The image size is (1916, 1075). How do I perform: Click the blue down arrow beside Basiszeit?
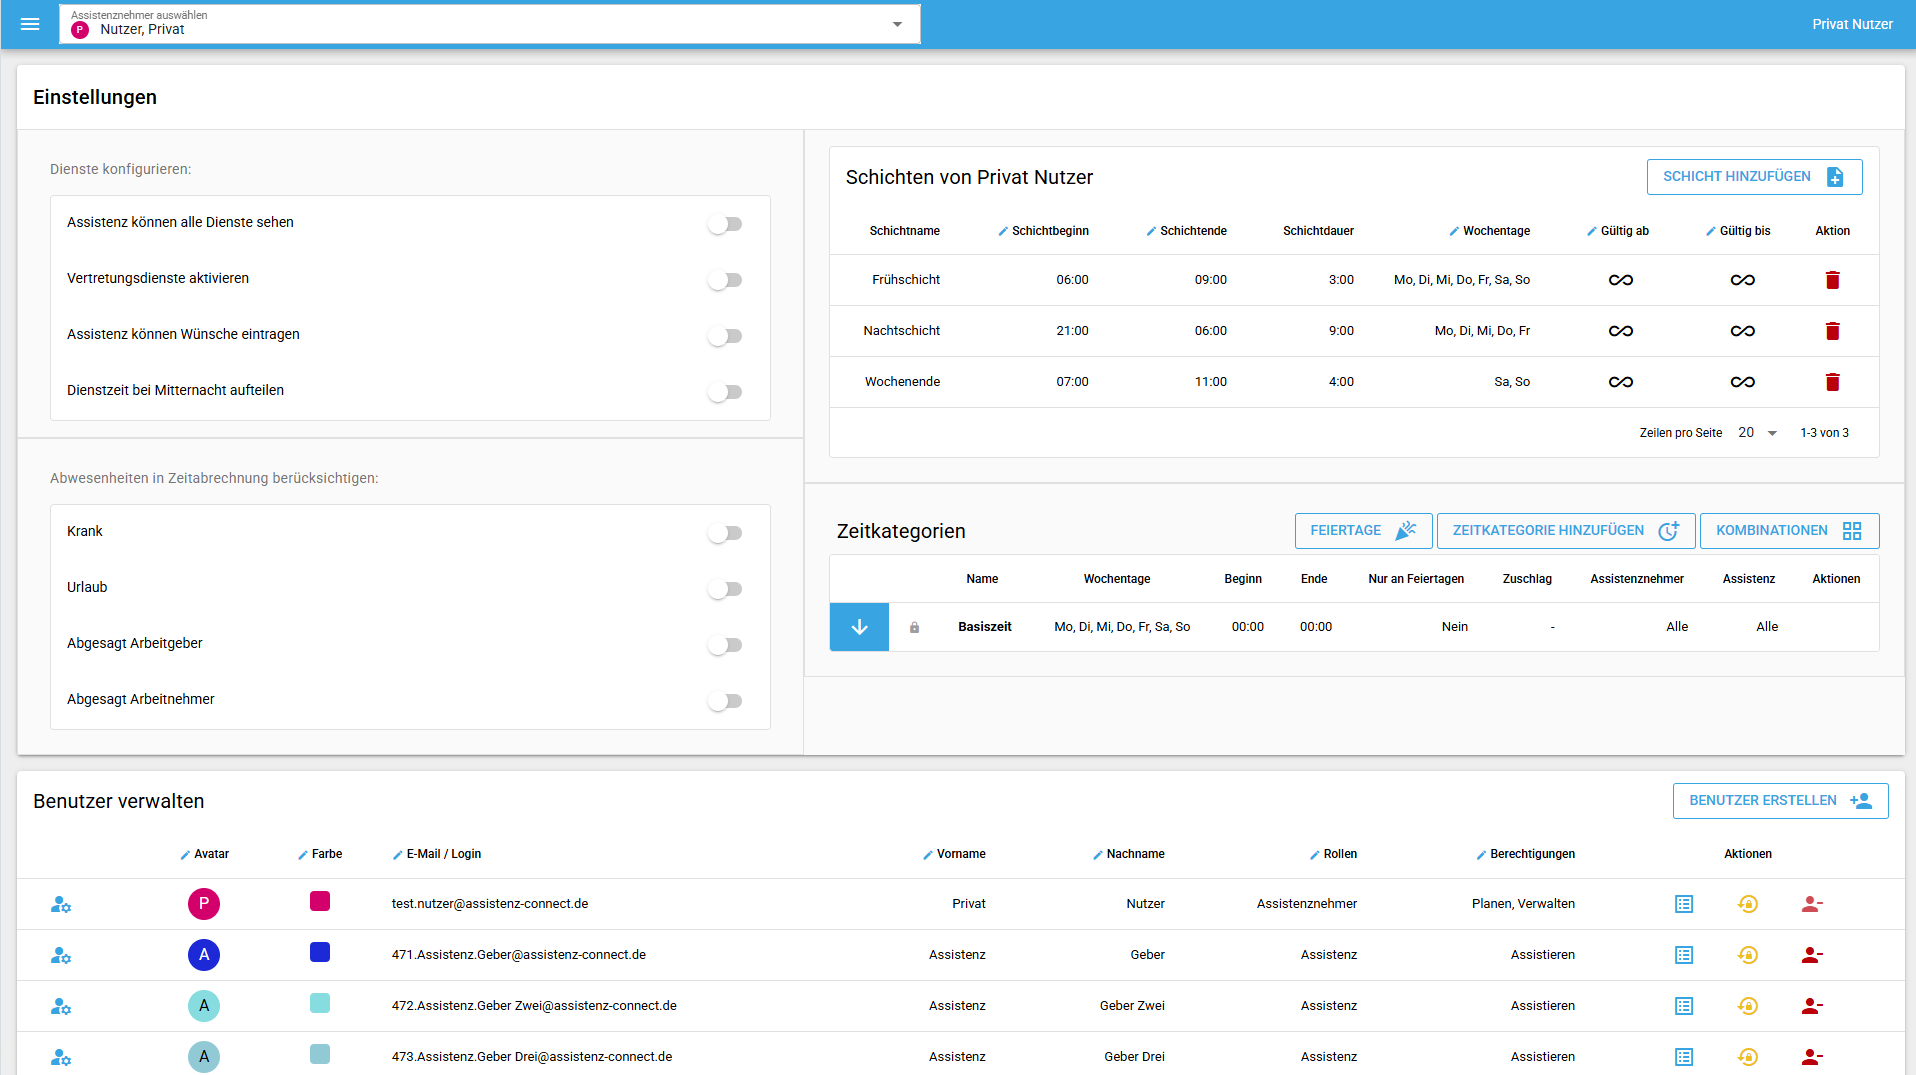point(859,627)
